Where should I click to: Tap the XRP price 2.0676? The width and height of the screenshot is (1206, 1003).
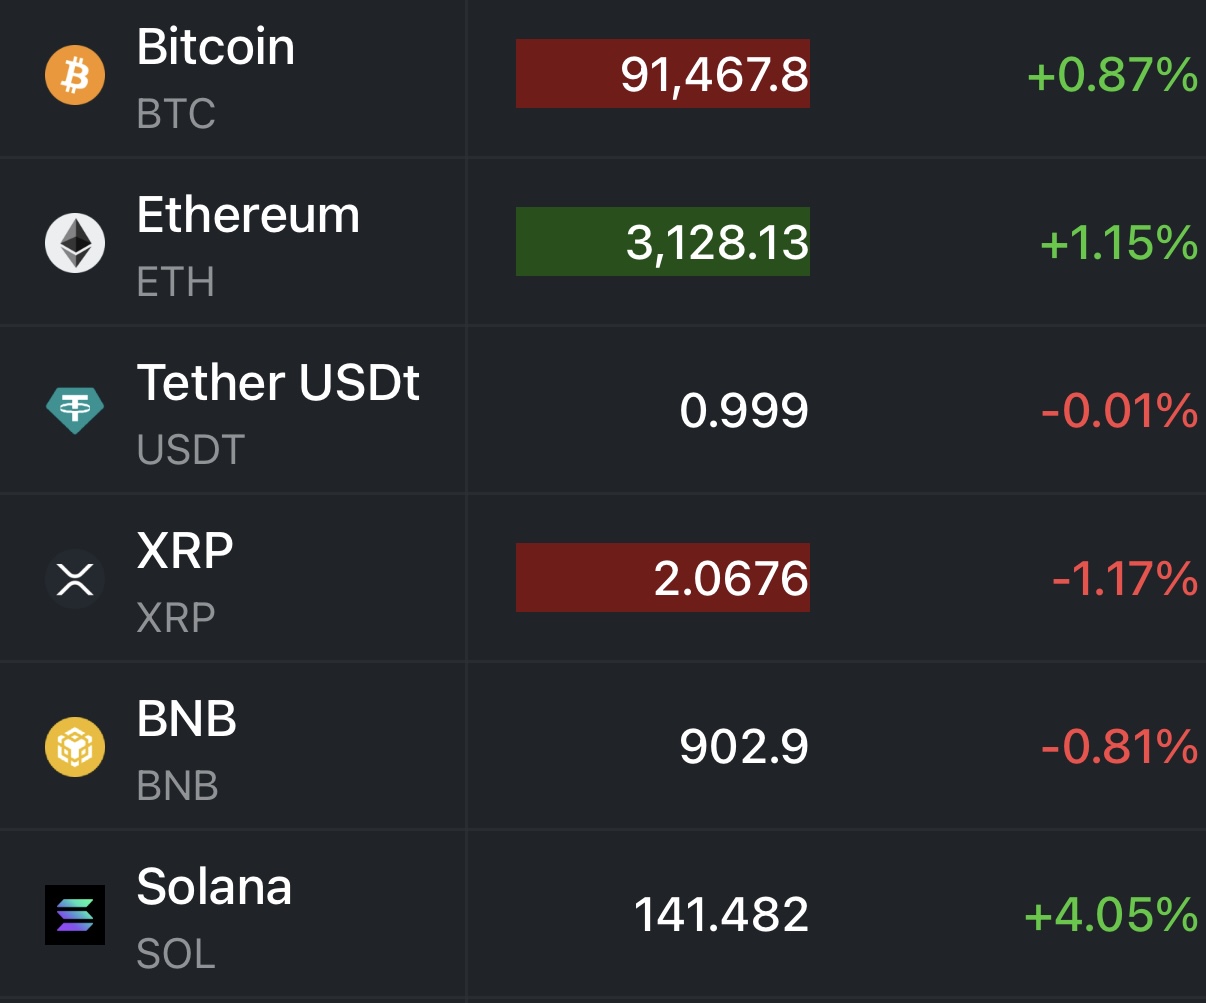[x=731, y=579]
